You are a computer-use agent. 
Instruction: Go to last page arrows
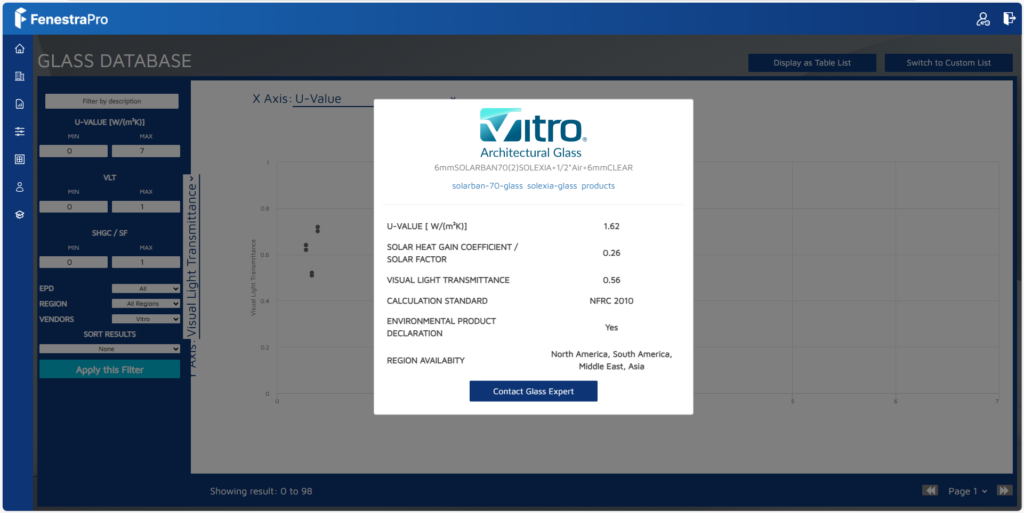click(1004, 490)
